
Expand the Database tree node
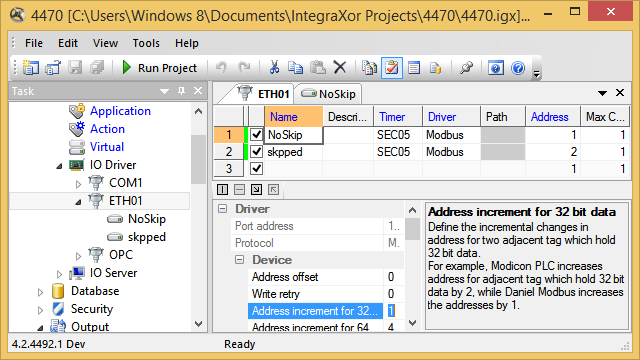(40, 292)
